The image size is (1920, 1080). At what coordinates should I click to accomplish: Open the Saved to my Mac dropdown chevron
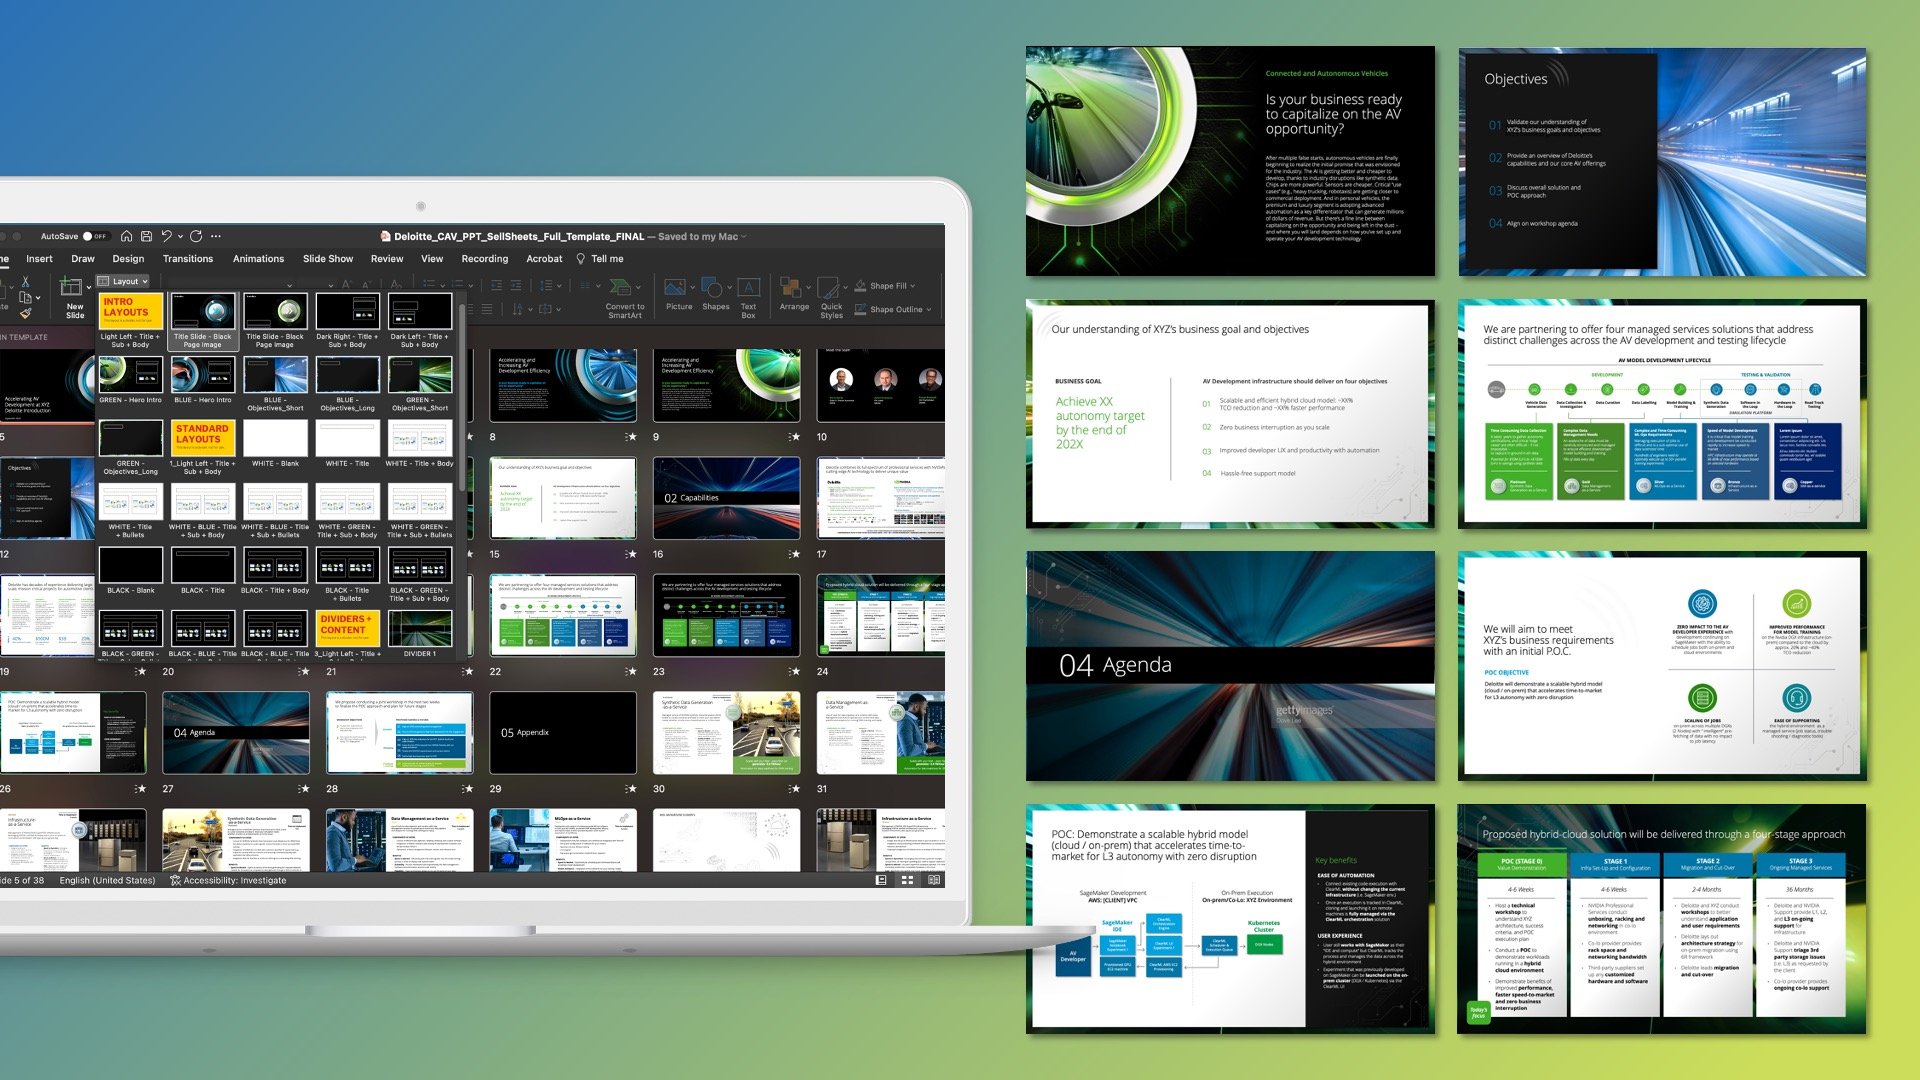(744, 237)
